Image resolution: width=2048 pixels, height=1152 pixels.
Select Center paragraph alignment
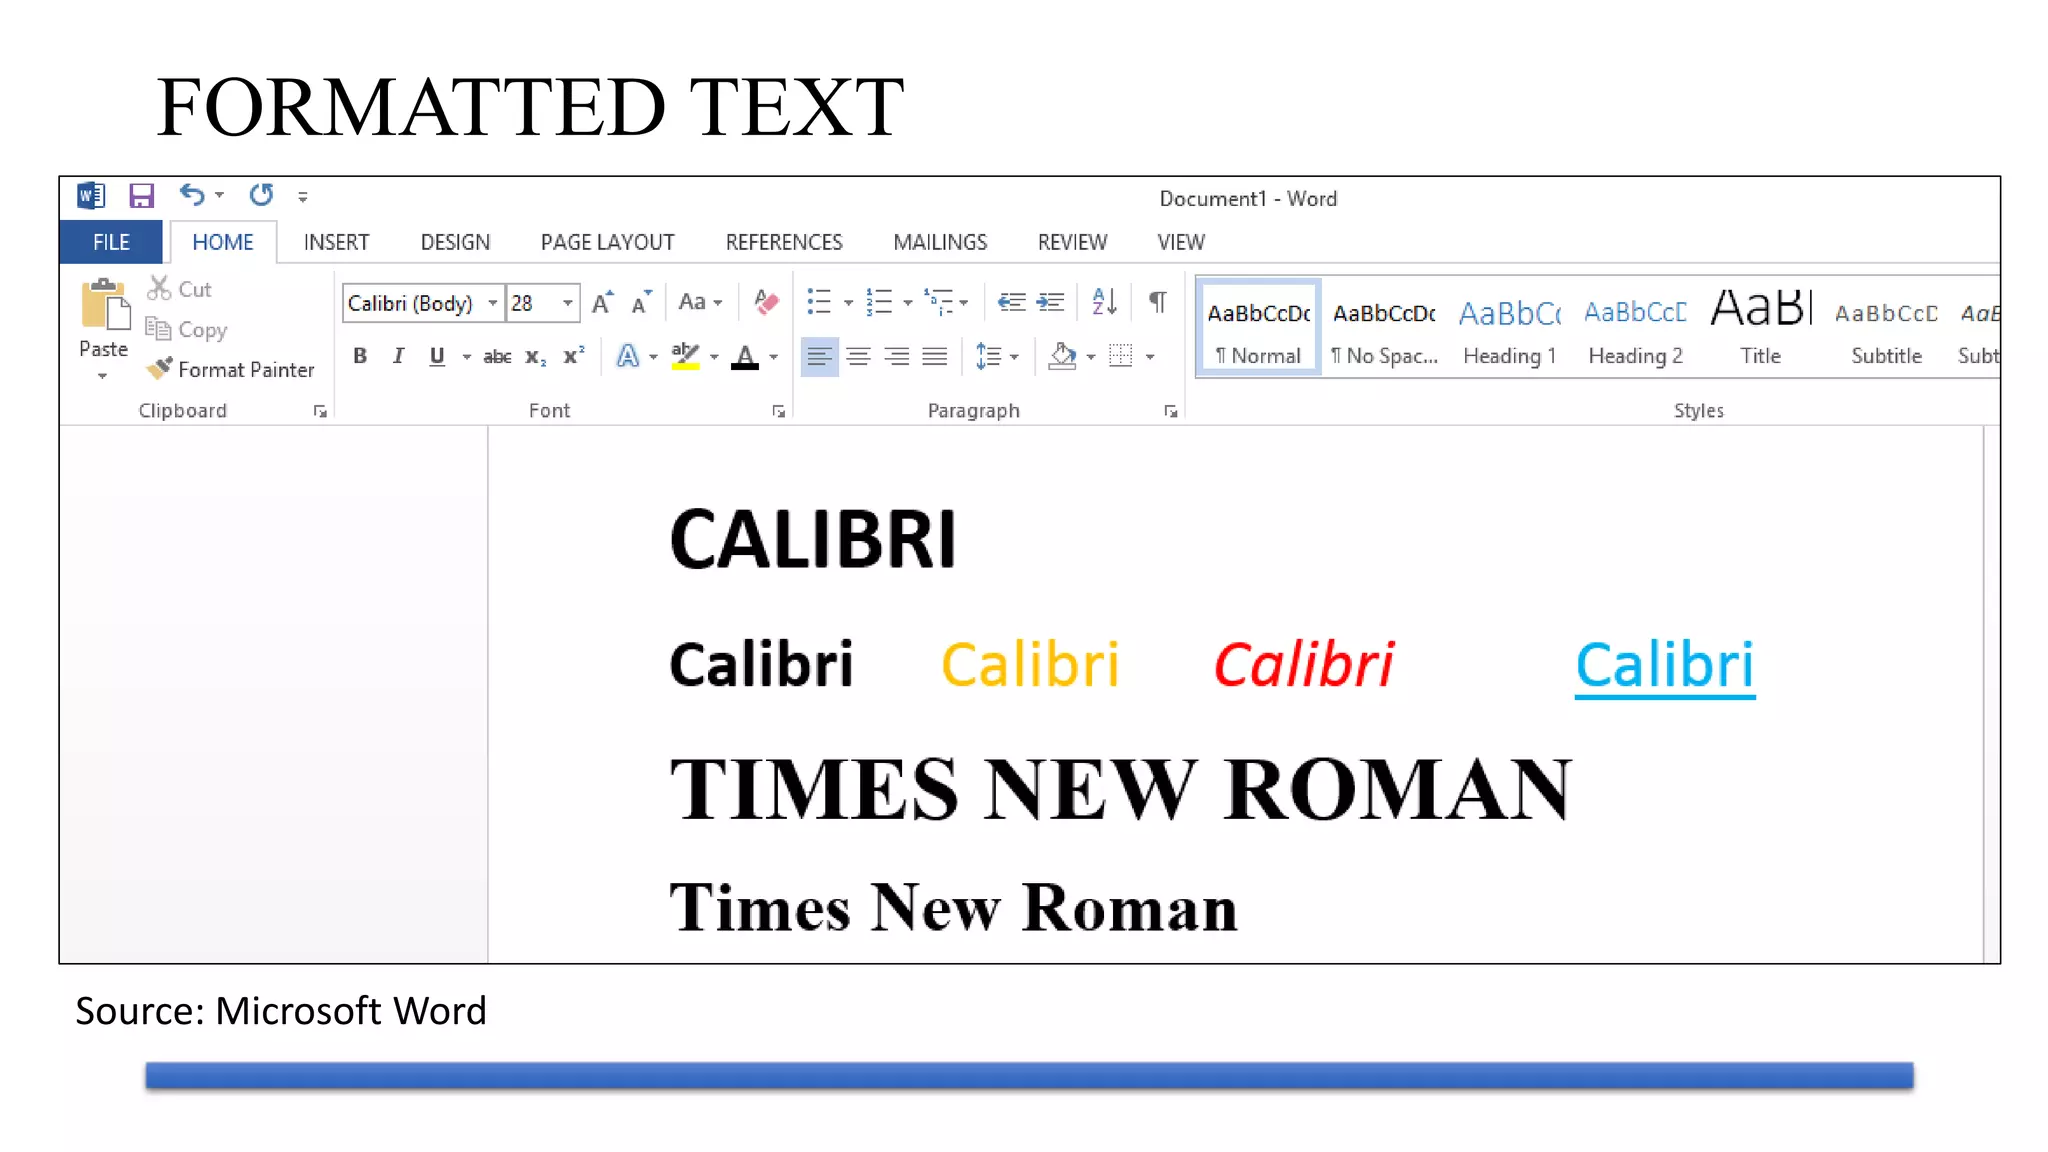click(x=858, y=356)
